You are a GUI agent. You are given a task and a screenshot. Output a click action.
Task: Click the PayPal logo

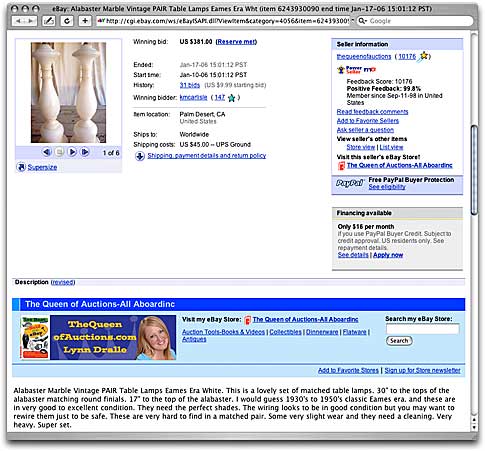[x=349, y=183]
